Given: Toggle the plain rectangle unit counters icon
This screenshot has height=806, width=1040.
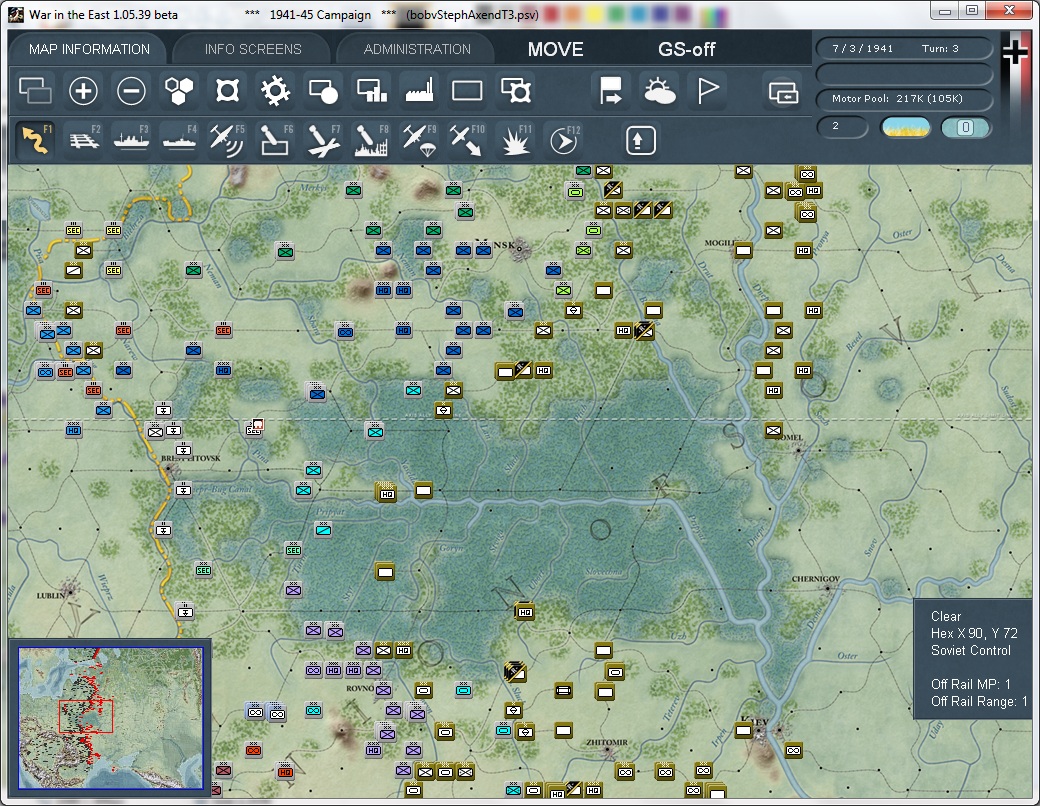Looking at the screenshot, I should 467,91.
